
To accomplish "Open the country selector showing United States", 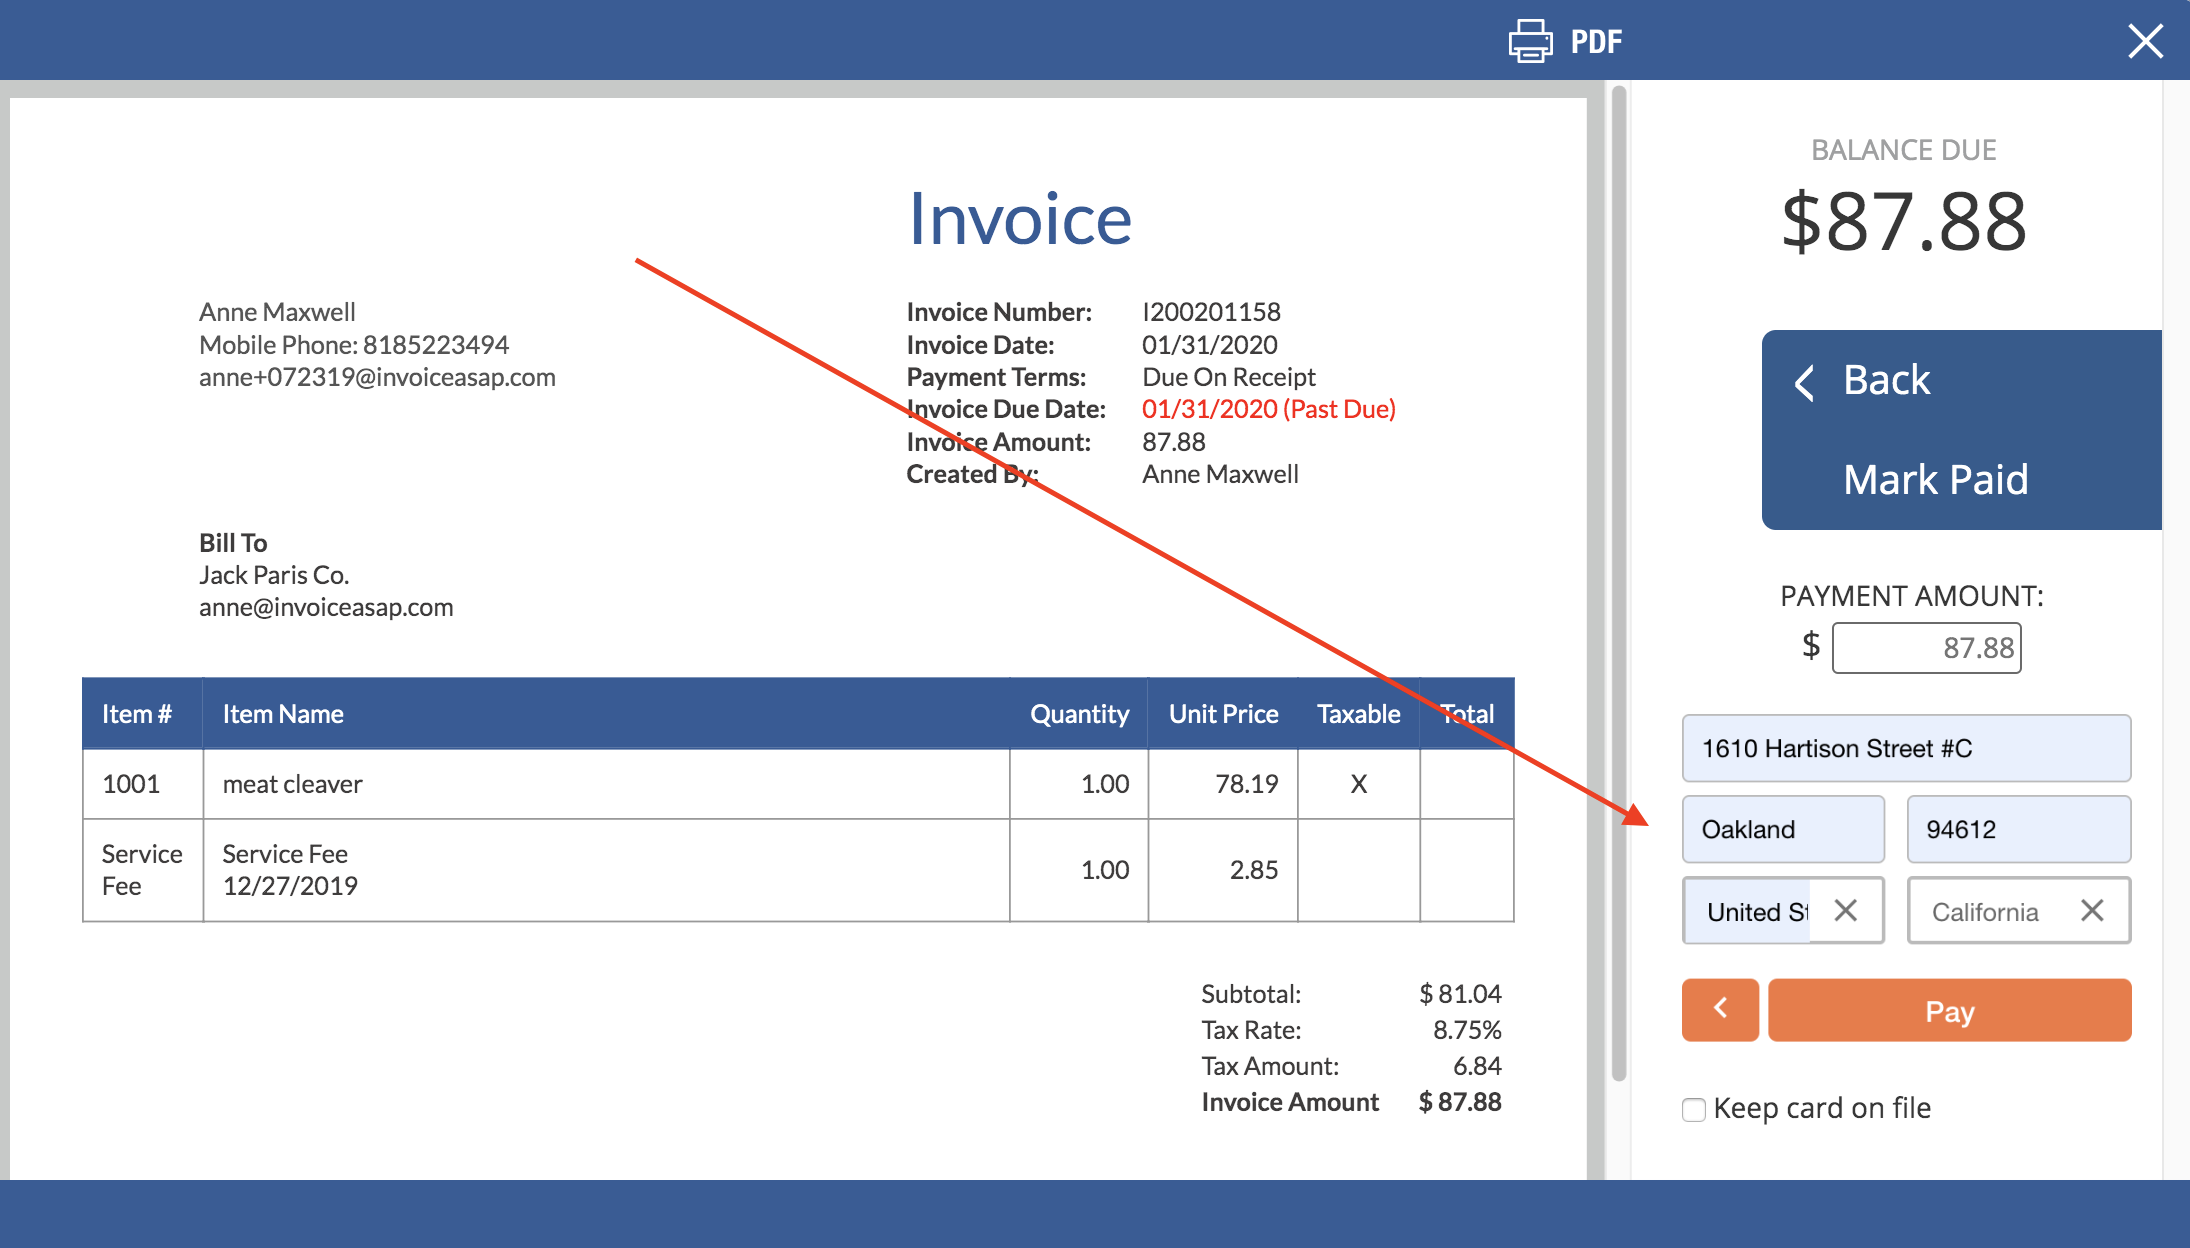I will pos(1760,910).
